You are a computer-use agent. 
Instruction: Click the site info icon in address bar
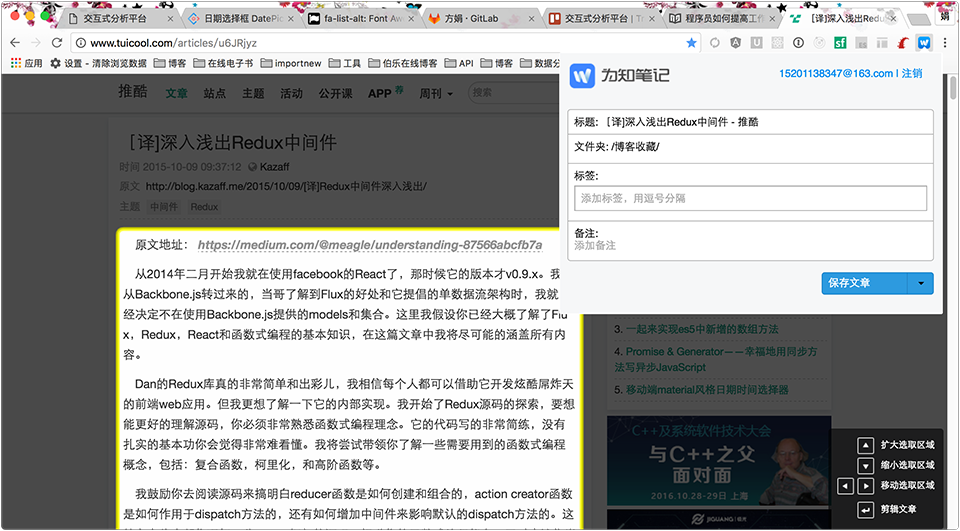tap(81, 43)
